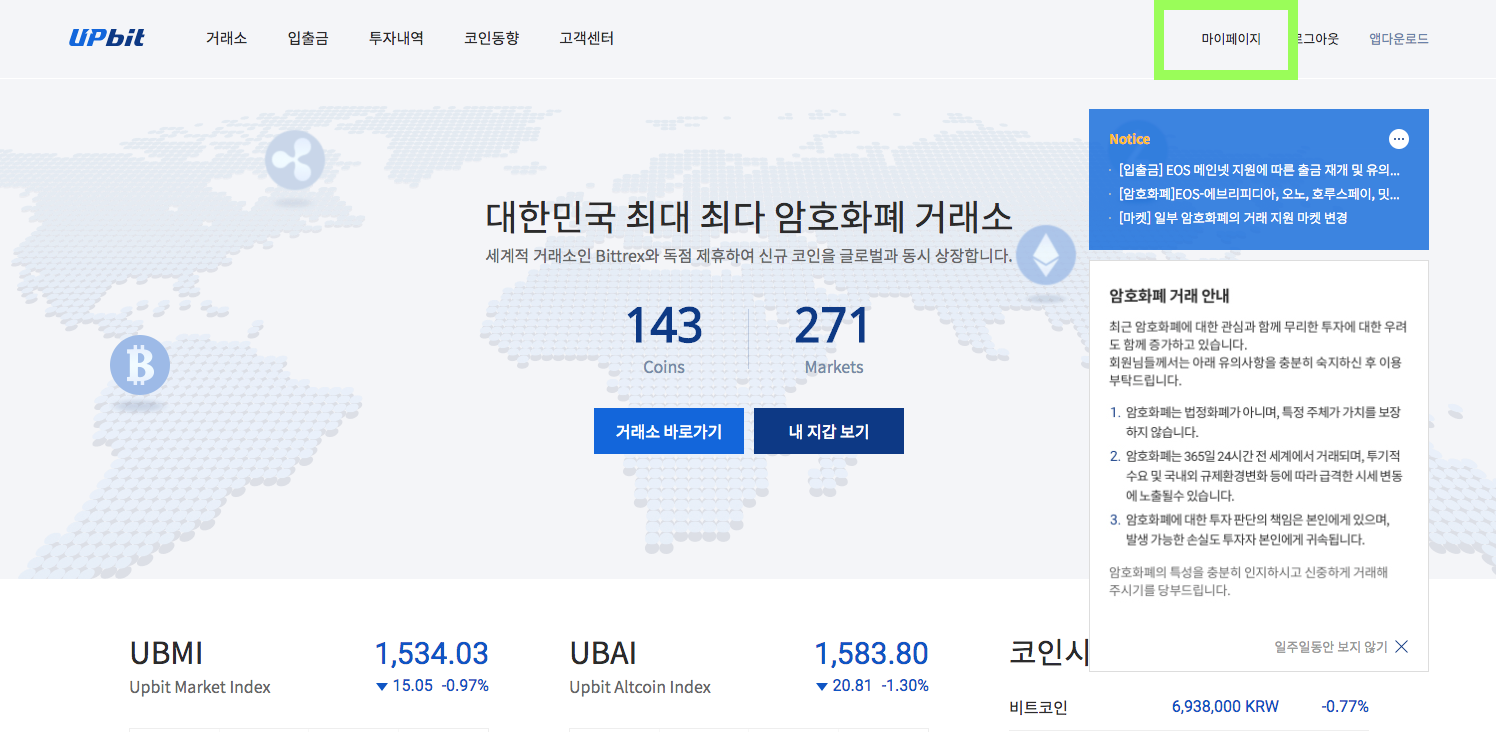This screenshot has width=1496, height=732.
Task: Click 일주일동안 보지 않기 text
Action: pos(1331,647)
